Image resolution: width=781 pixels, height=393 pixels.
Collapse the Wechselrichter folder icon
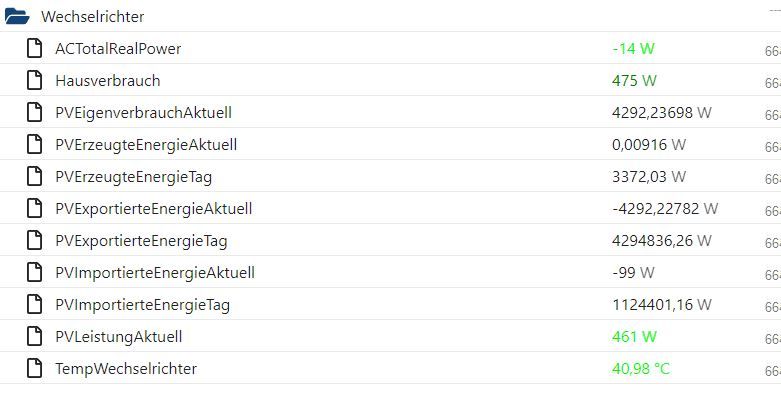[x=17, y=16]
